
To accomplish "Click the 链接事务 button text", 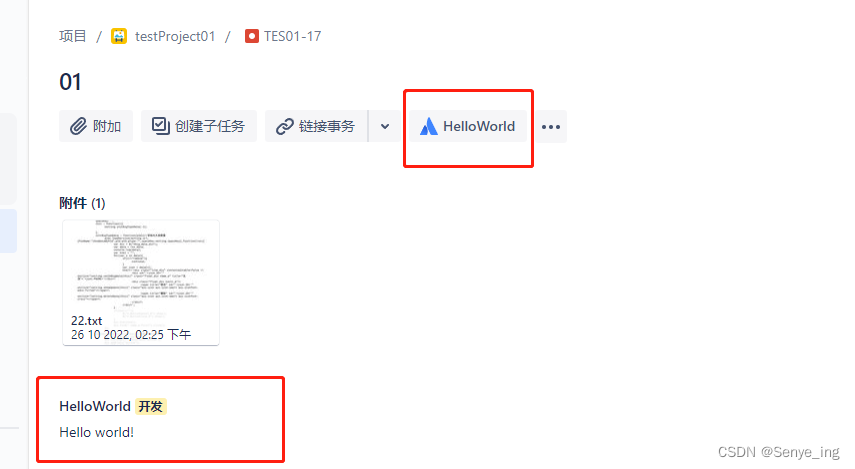I will click(x=327, y=126).
